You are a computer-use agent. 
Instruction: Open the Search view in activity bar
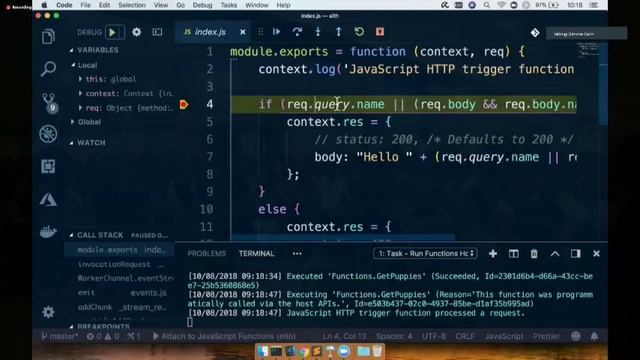point(48,69)
